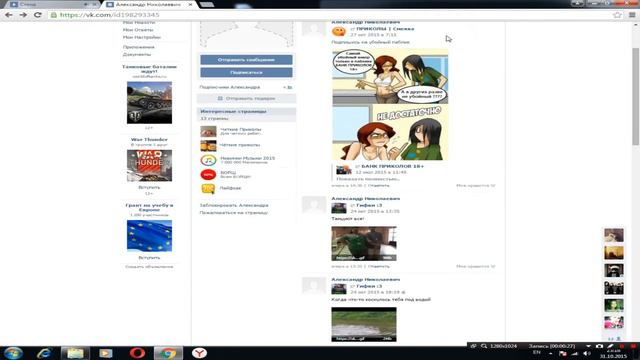The image size is (640, 360).
Task: Play the Танцуют все gif thumbnail
Action: tap(364, 244)
